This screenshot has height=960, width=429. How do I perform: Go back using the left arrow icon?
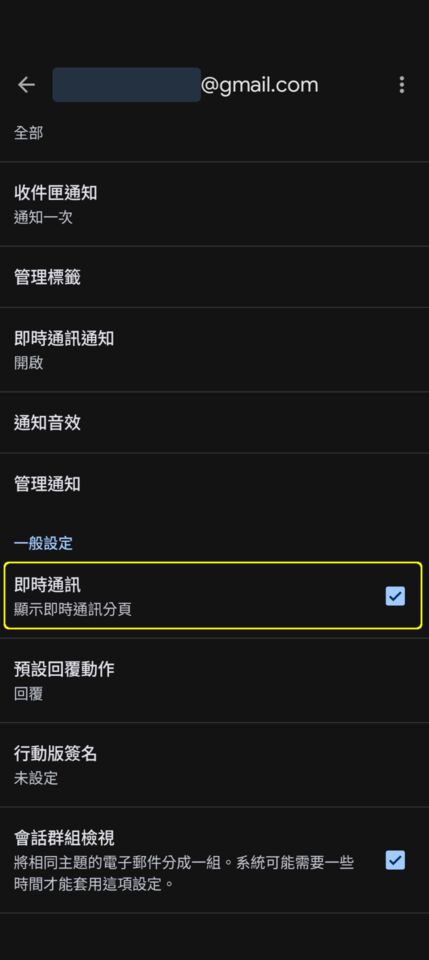(26, 84)
